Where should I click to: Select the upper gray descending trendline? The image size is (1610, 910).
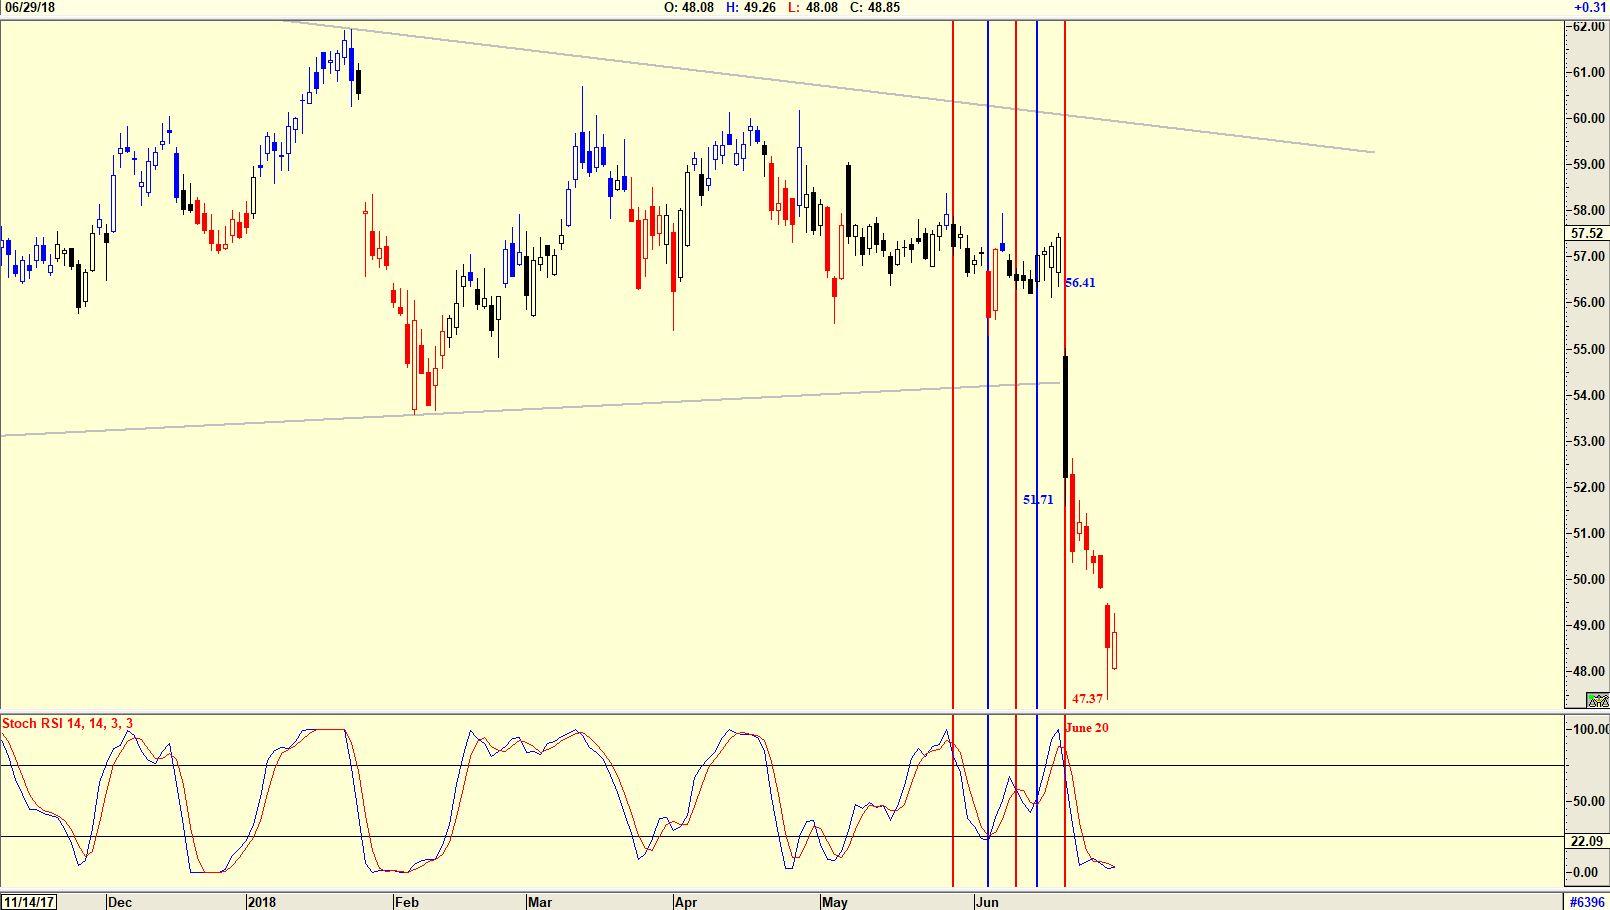tap(829, 87)
